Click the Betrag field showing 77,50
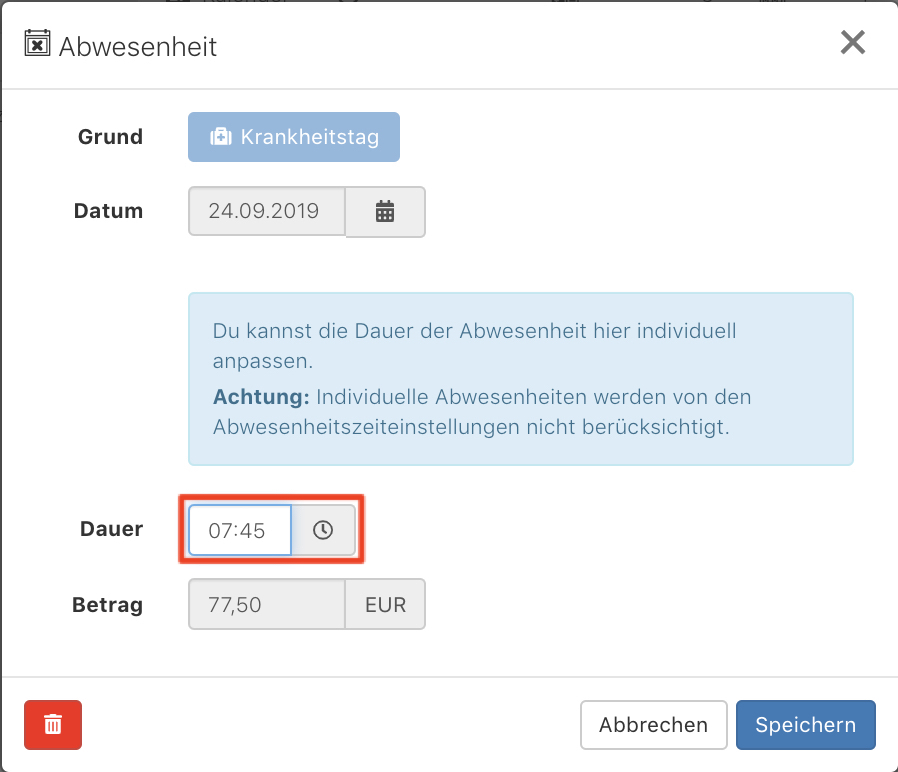Image resolution: width=898 pixels, height=772 pixels. (x=266, y=604)
